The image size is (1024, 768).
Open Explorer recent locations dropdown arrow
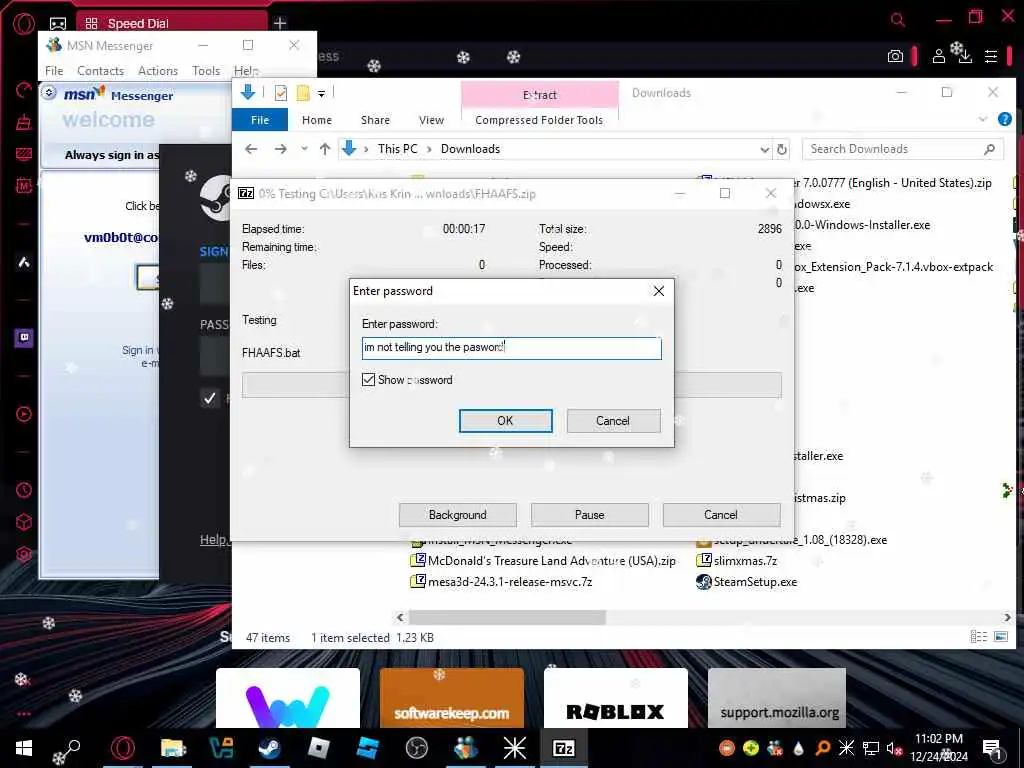[304, 149]
